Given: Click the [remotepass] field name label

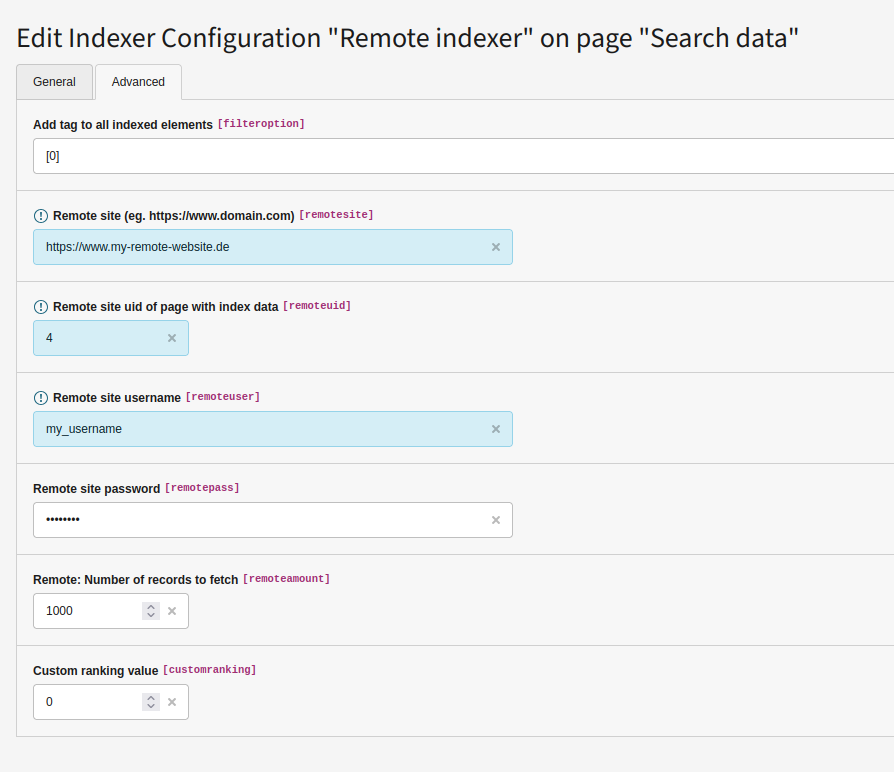Looking at the screenshot, I should 202,488.
